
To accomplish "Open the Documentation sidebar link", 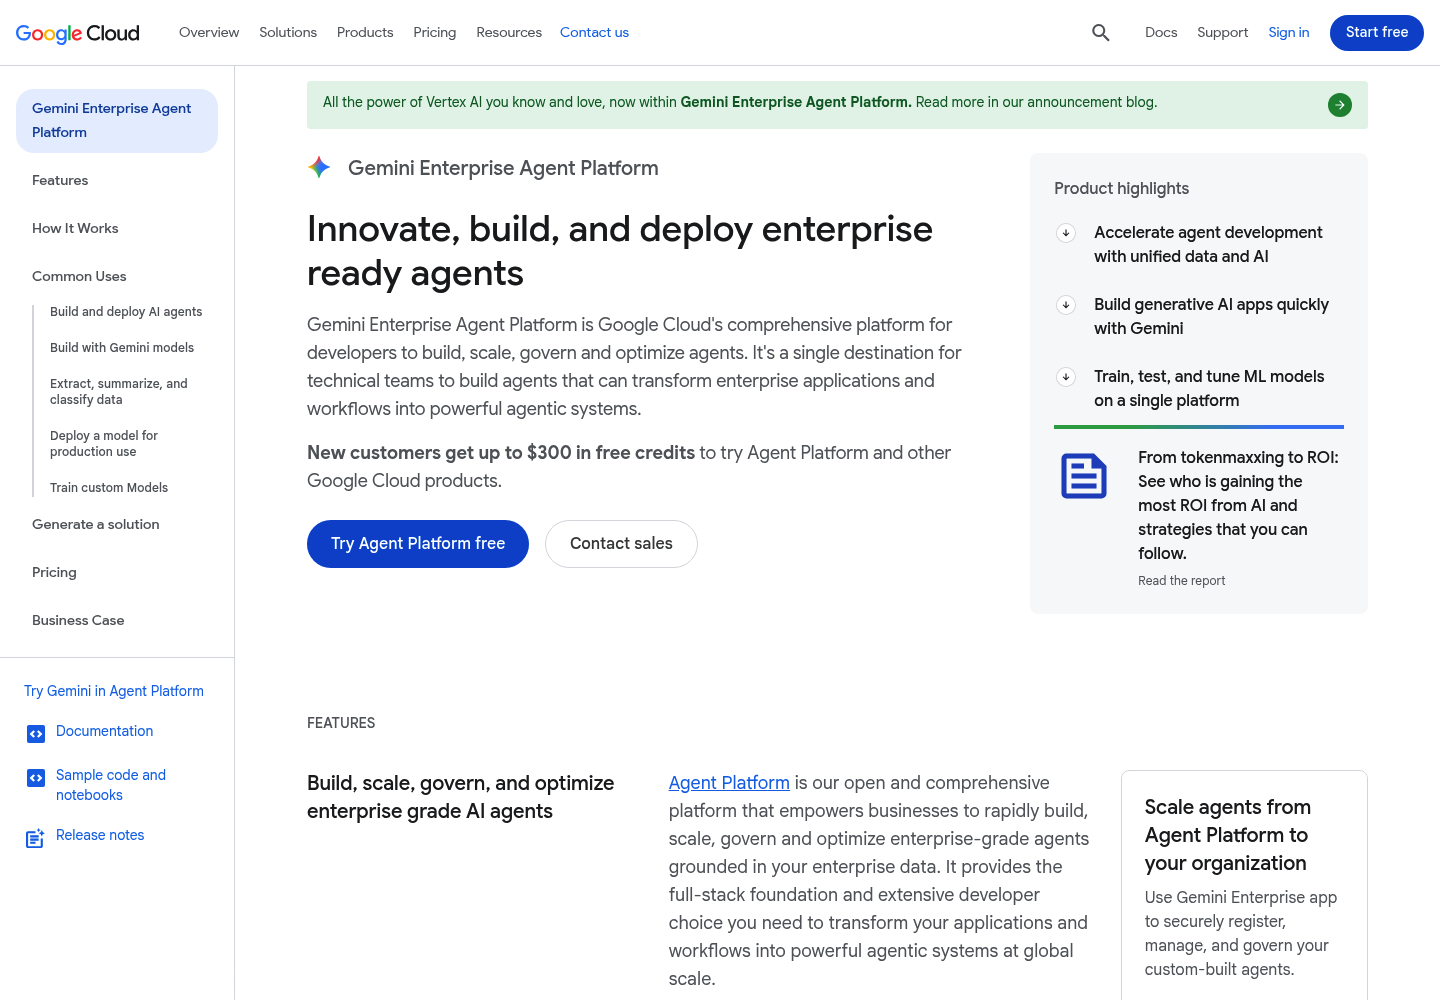I will [105, 731].
